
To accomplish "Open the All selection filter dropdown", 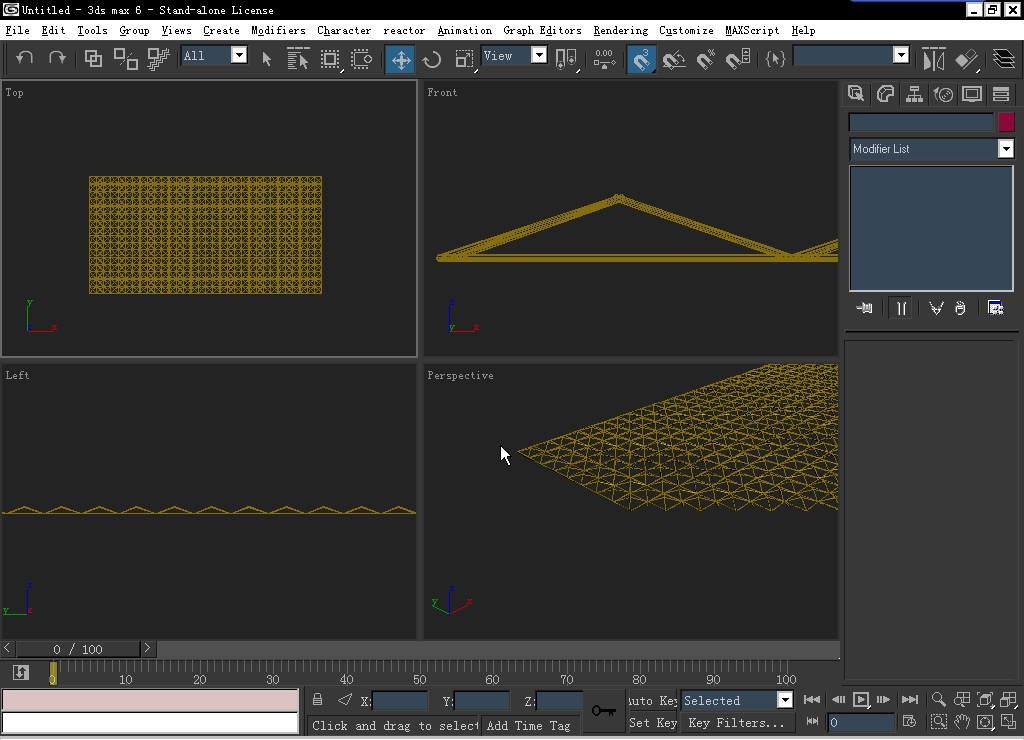I will coord(239,56).
